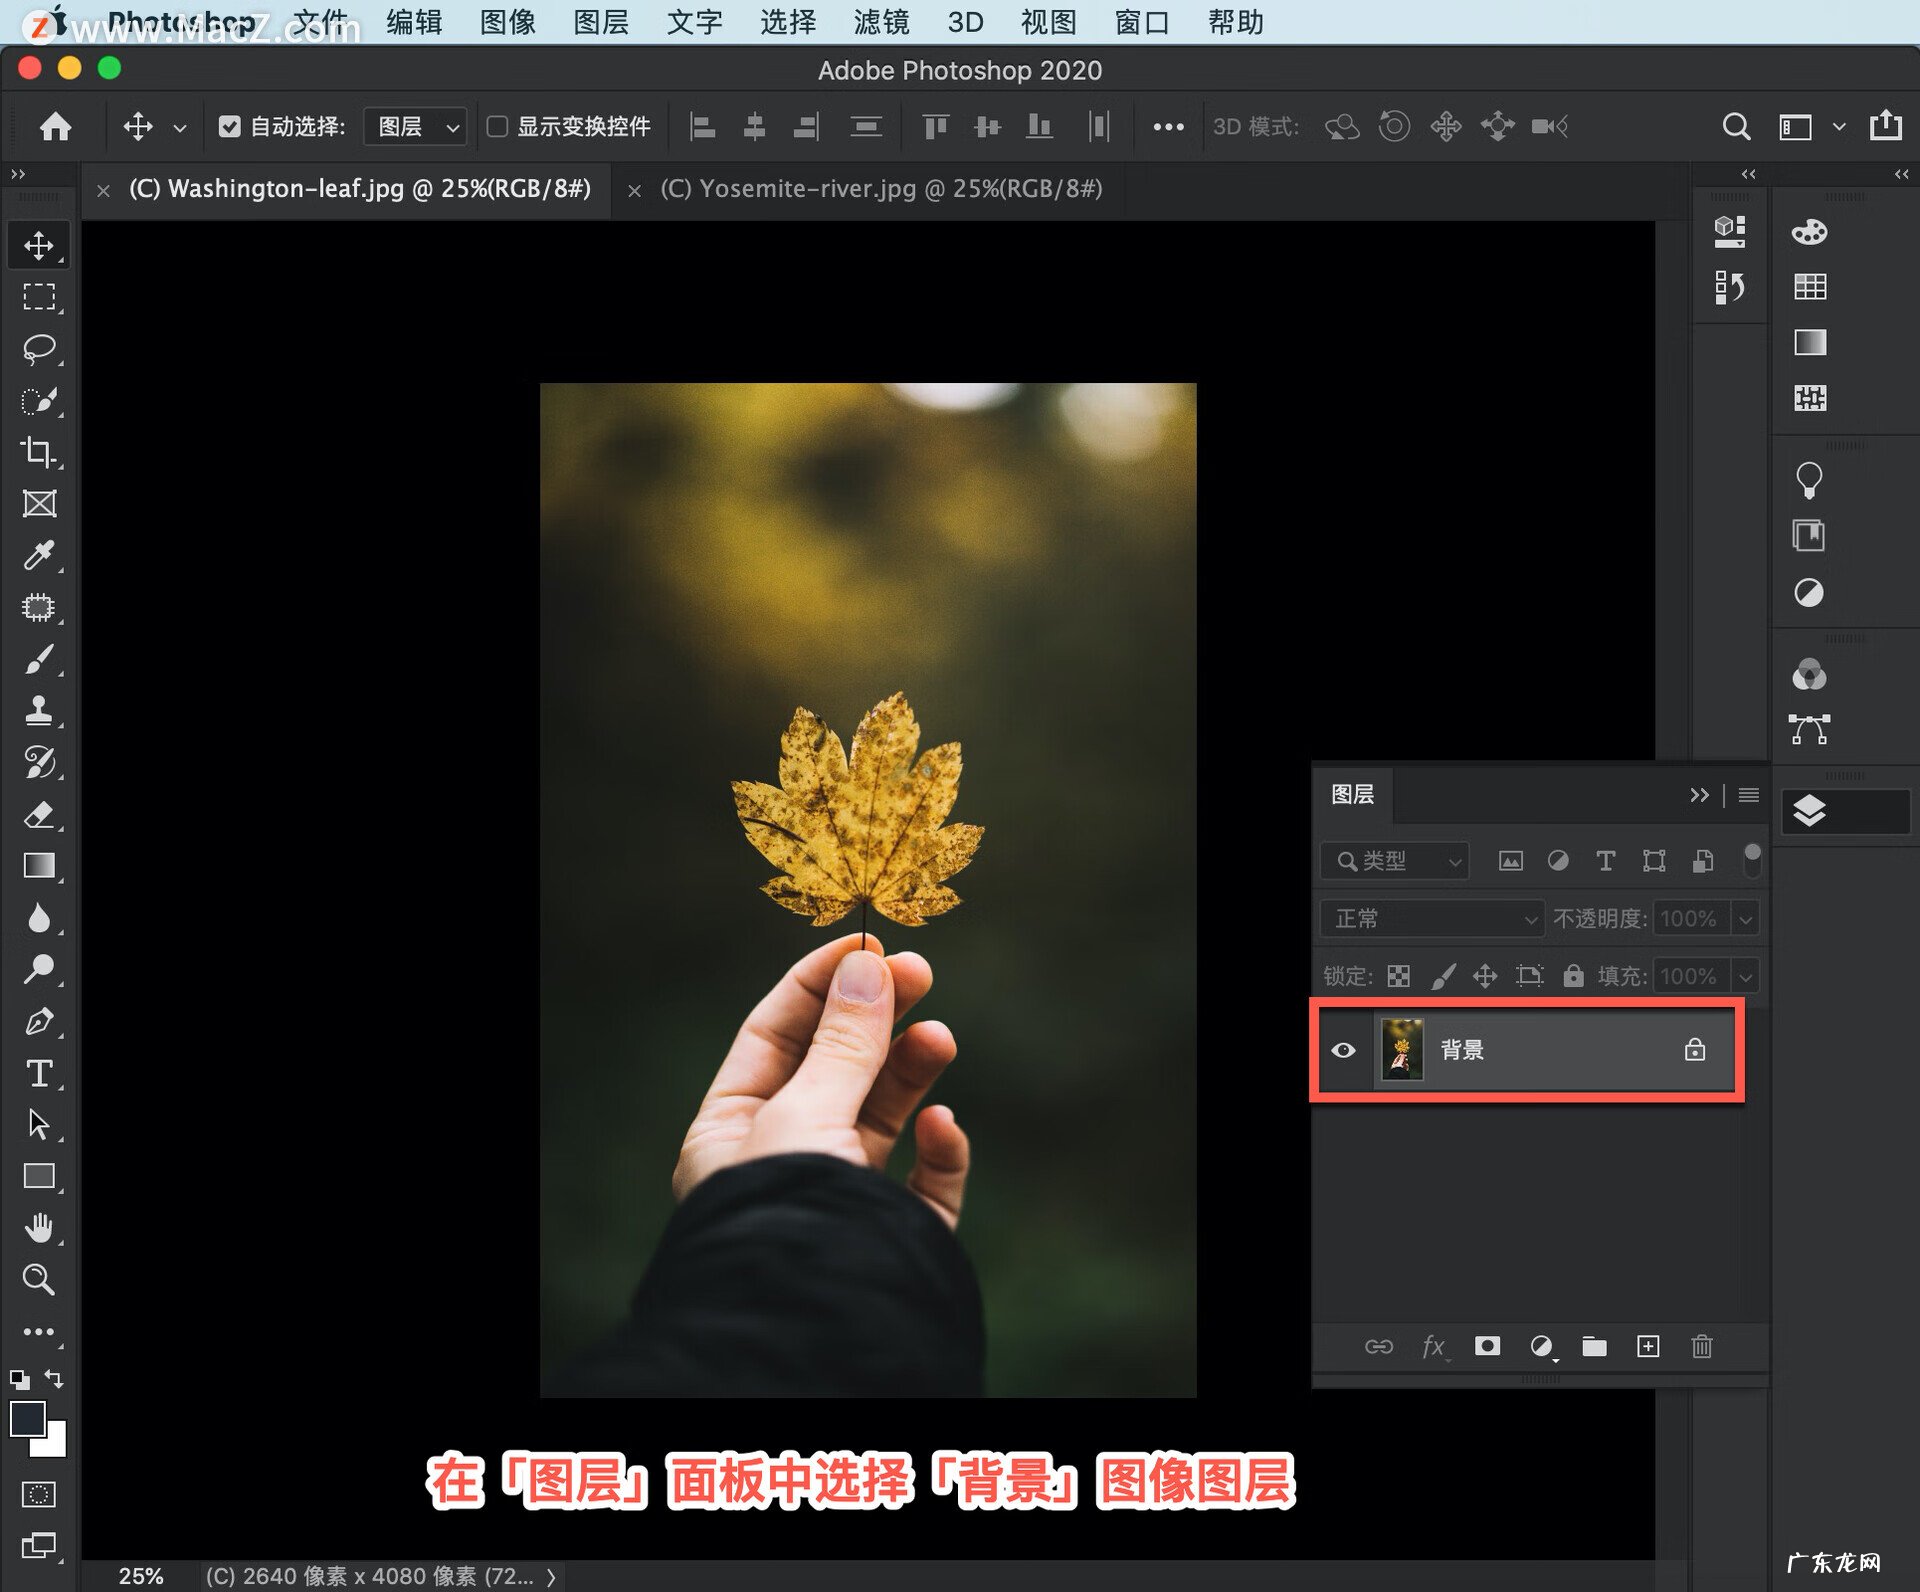Open the auto-select target dropdown showing 图层
The height and width of the screenshot is (1592, 1920).
(x=414, y=126)
